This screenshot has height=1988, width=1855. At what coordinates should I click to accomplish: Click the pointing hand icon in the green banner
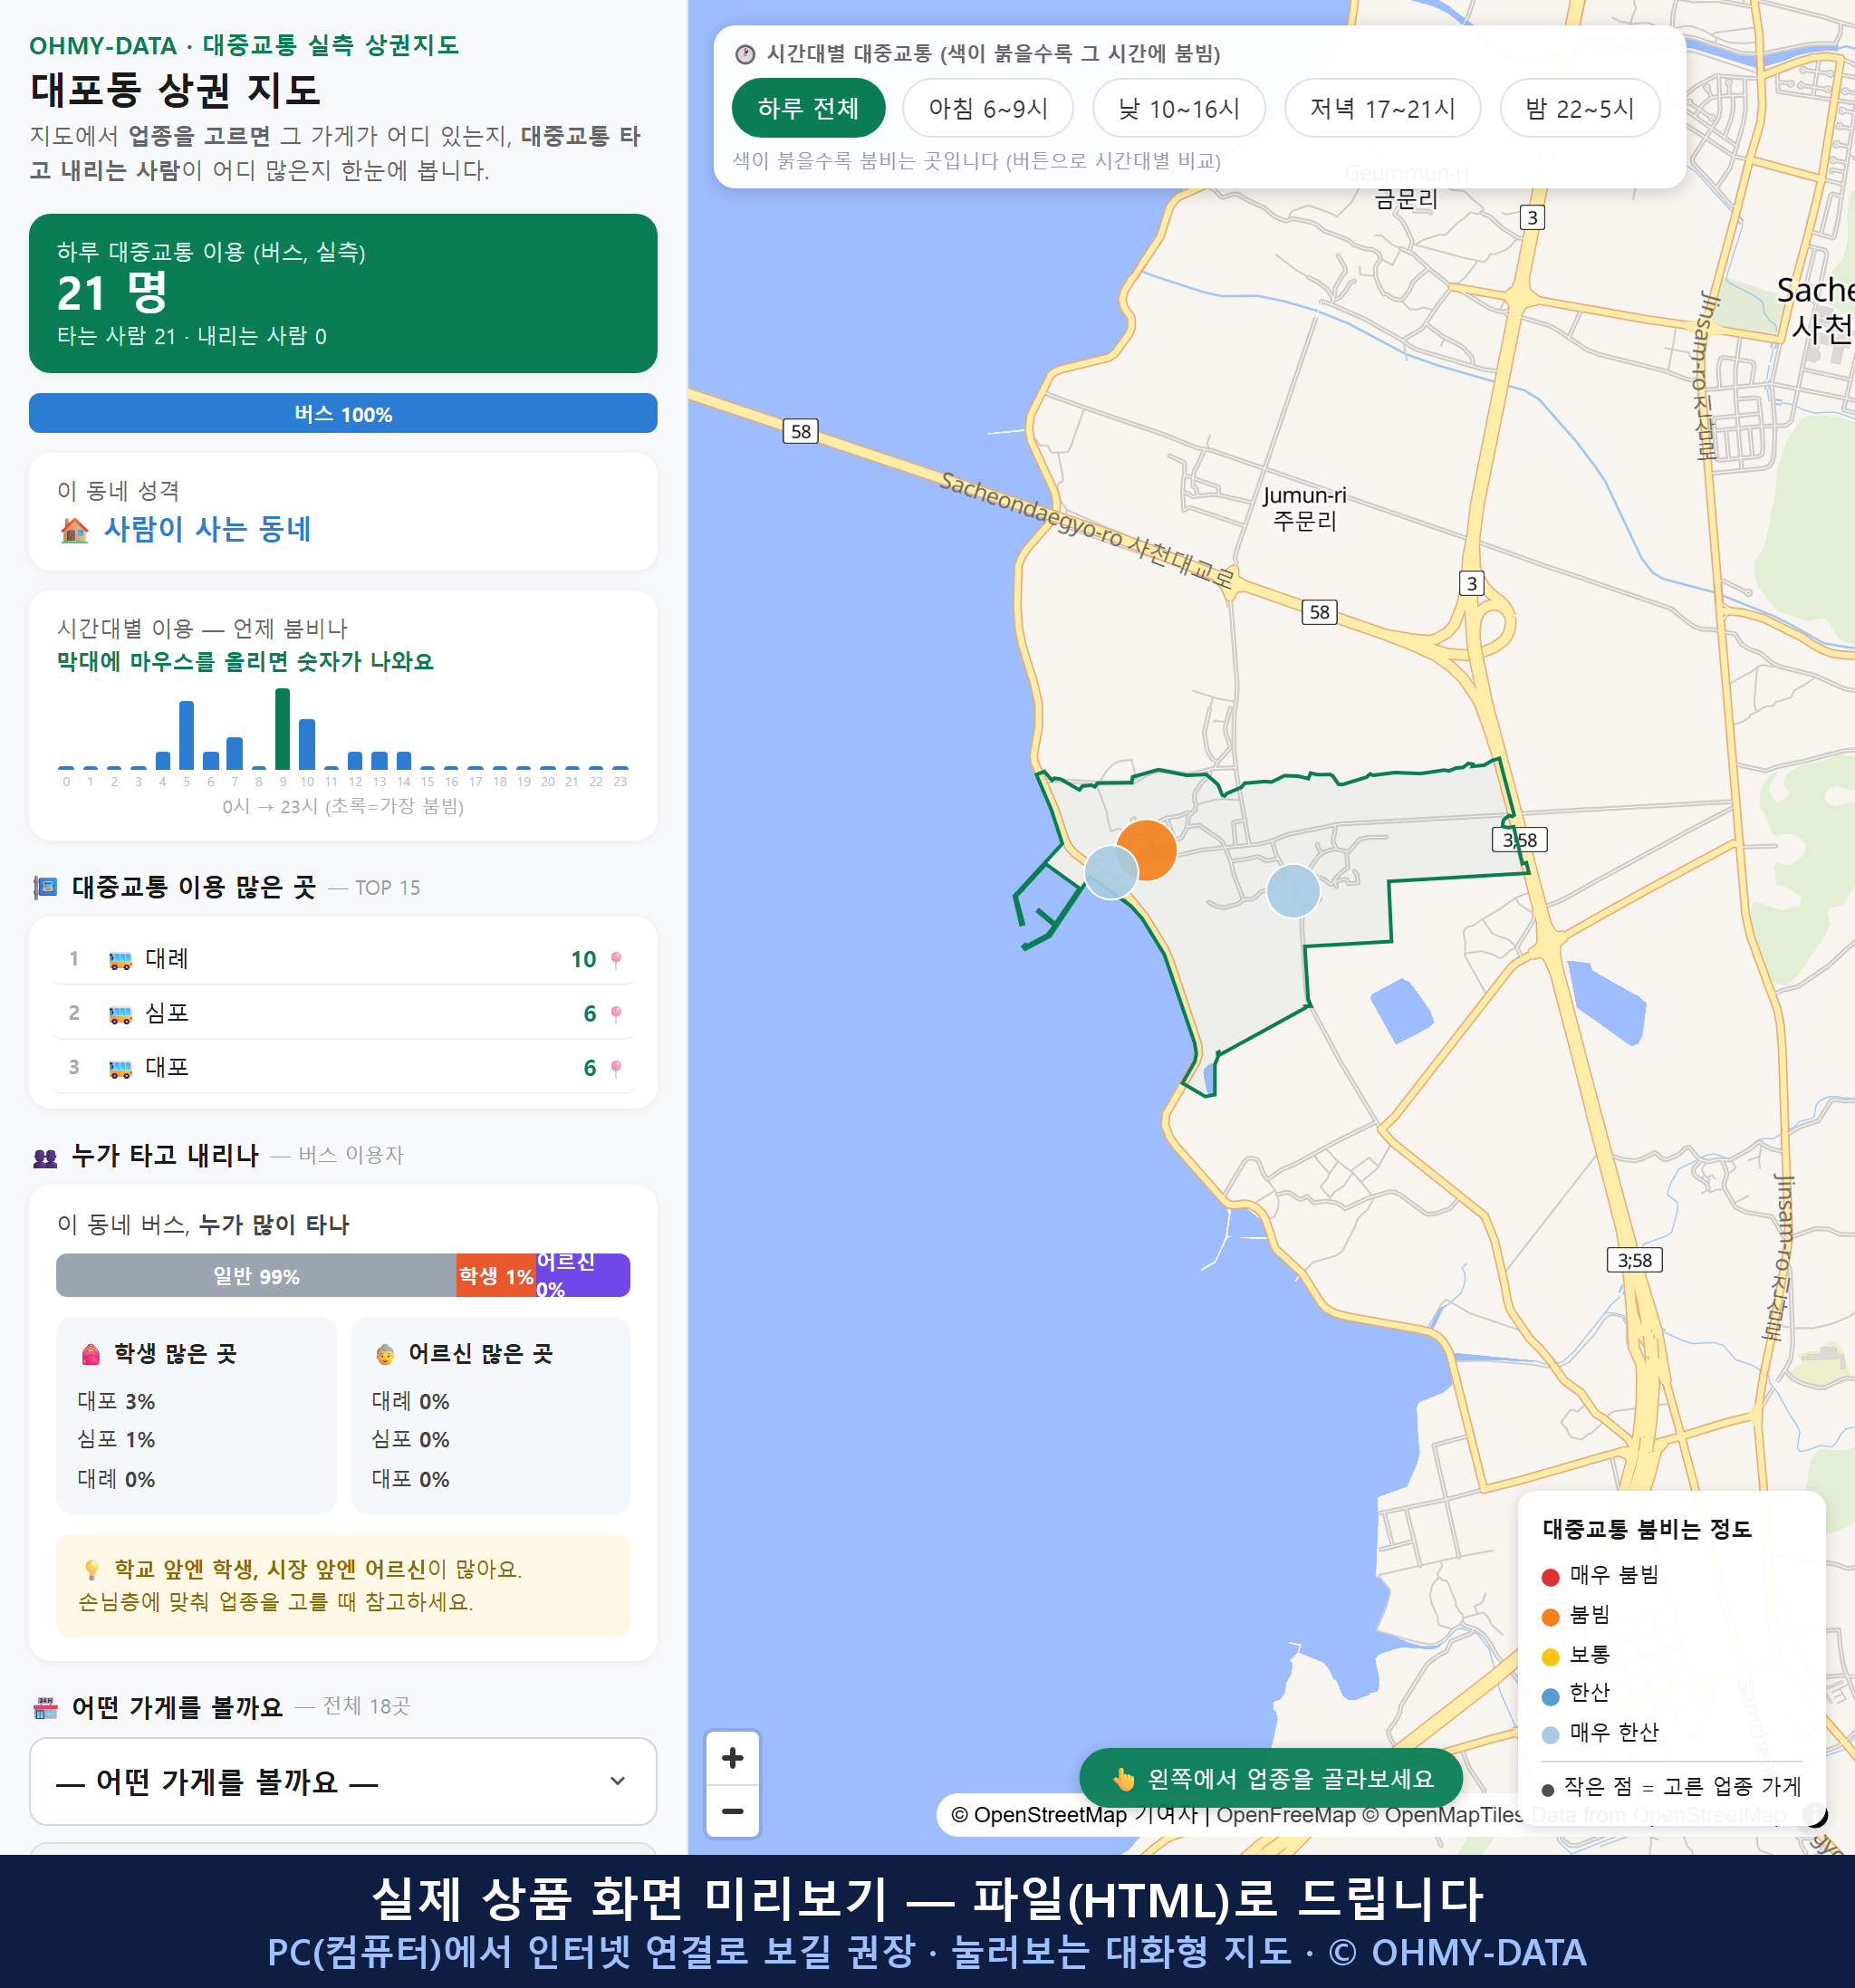click(1124, 1779)
